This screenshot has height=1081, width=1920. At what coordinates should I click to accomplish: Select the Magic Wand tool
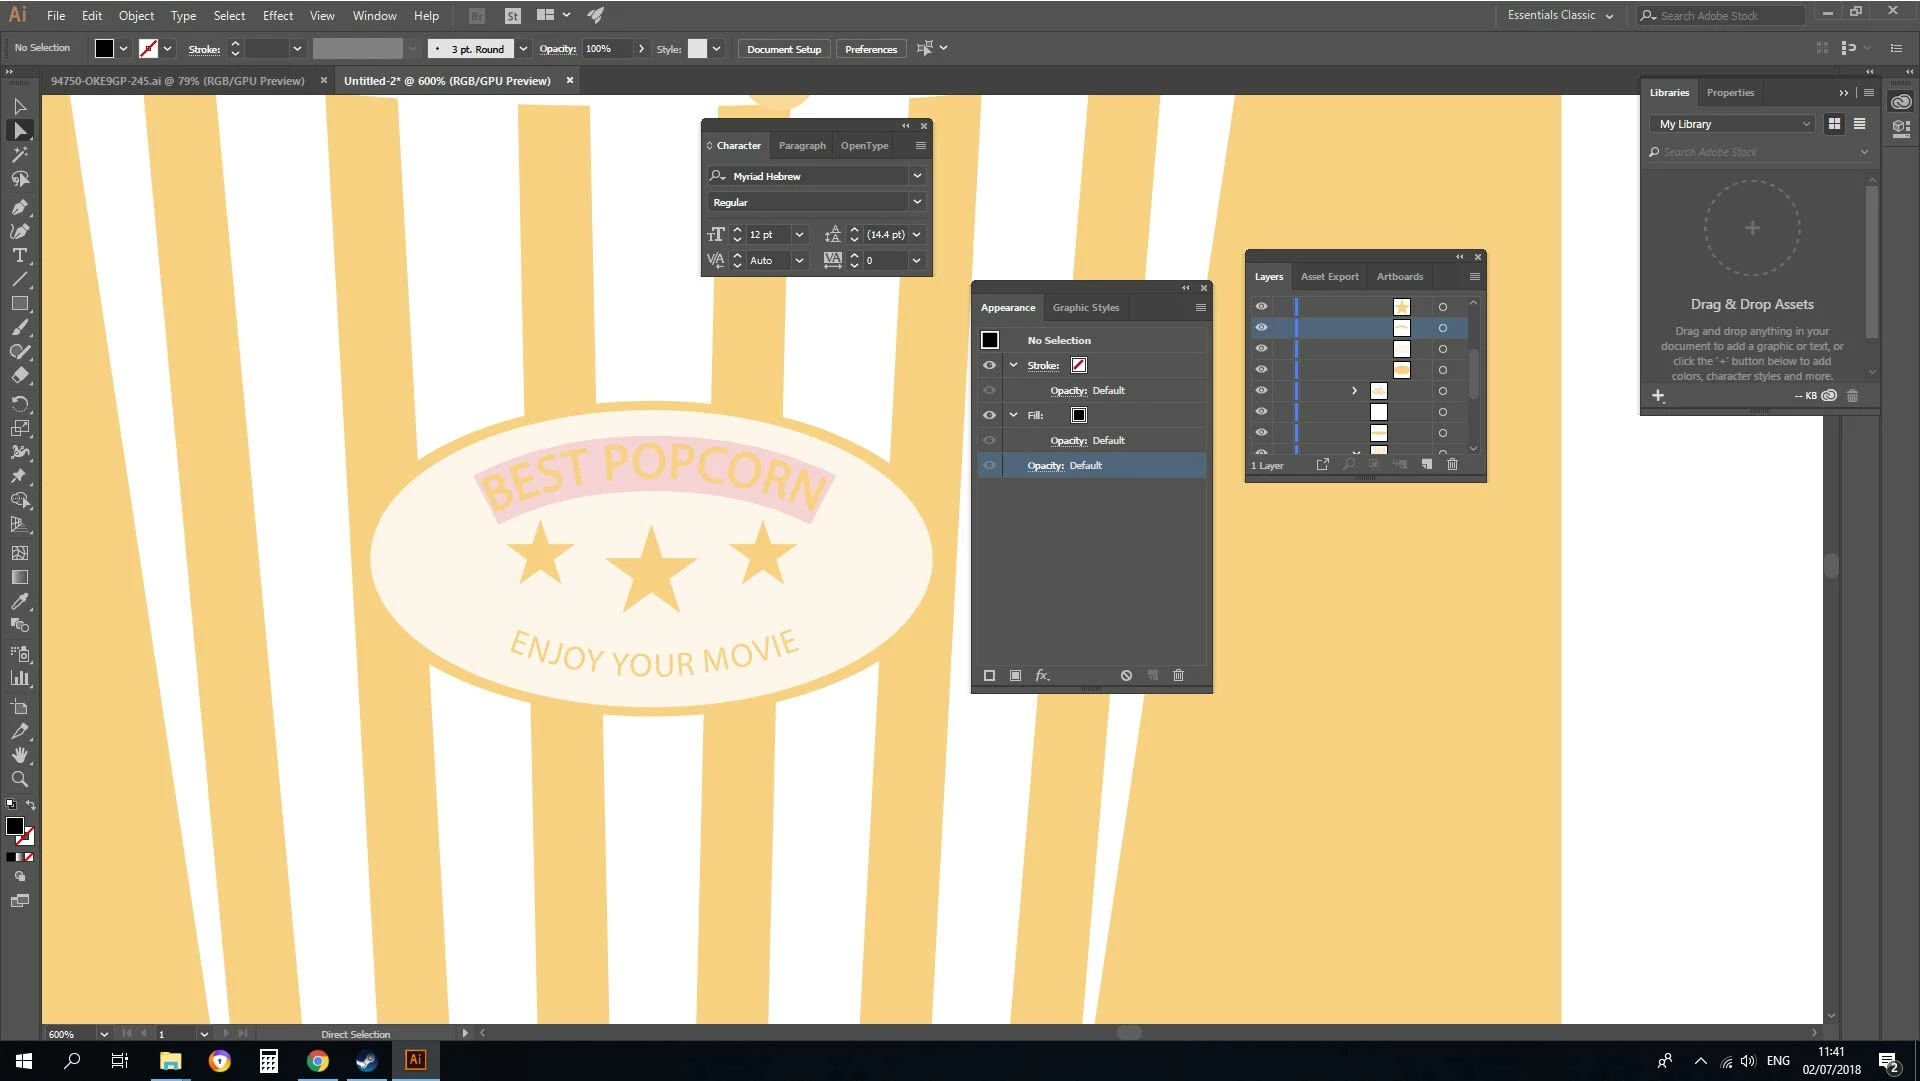(x=19, y=155)
